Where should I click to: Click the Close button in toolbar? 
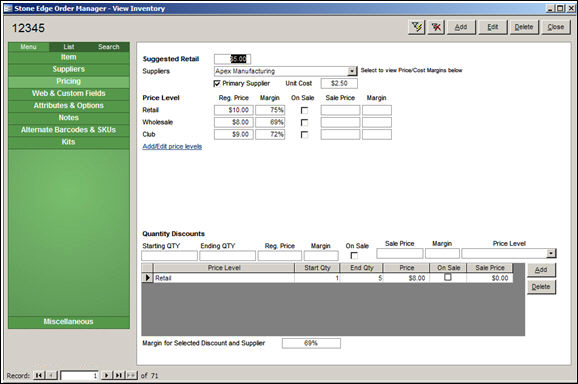pyautogui.click(x=556, y=27)
